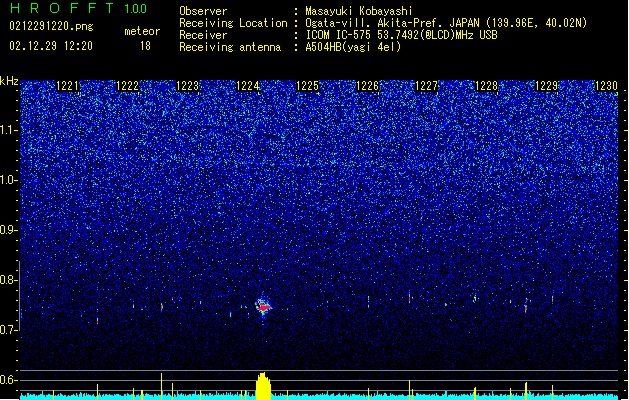Click the kHz axis unit label
The image size is (629, 400).
[x=9, y=81]
